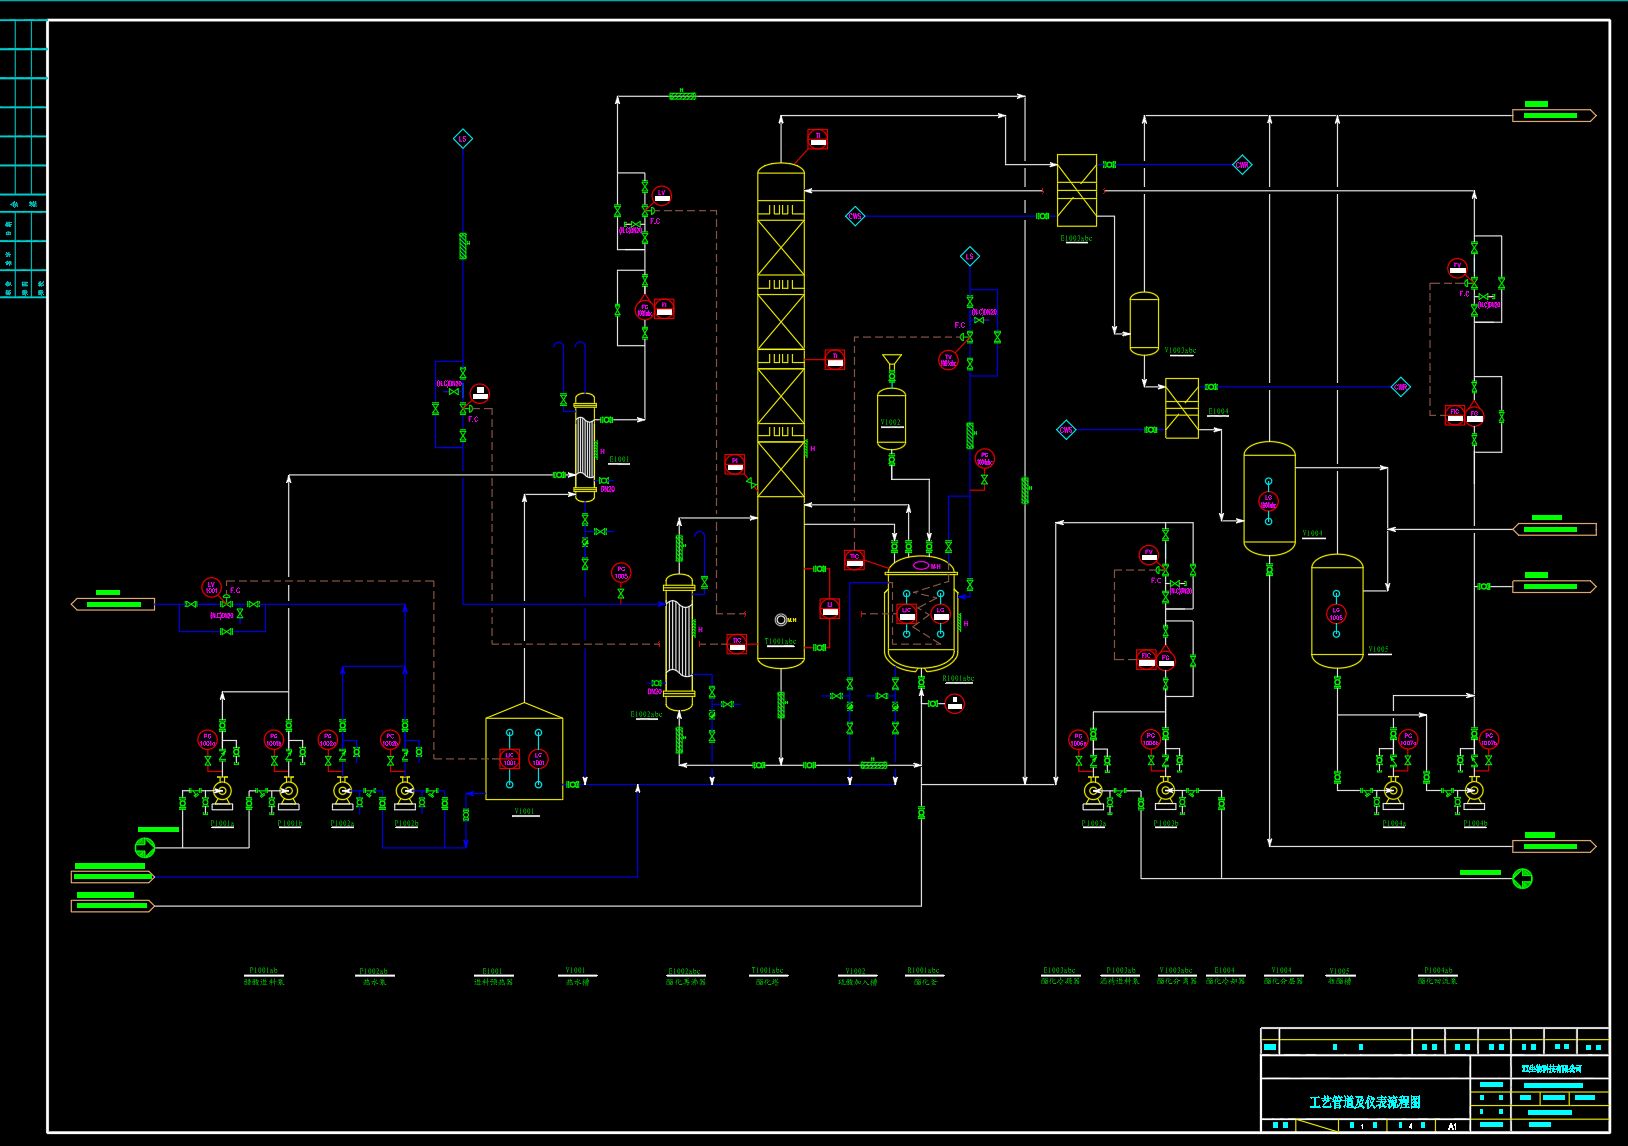This screenshot has height=1146, width=1628.
Task: Select the small V1003abc separator vessel
Action: 1144,323
